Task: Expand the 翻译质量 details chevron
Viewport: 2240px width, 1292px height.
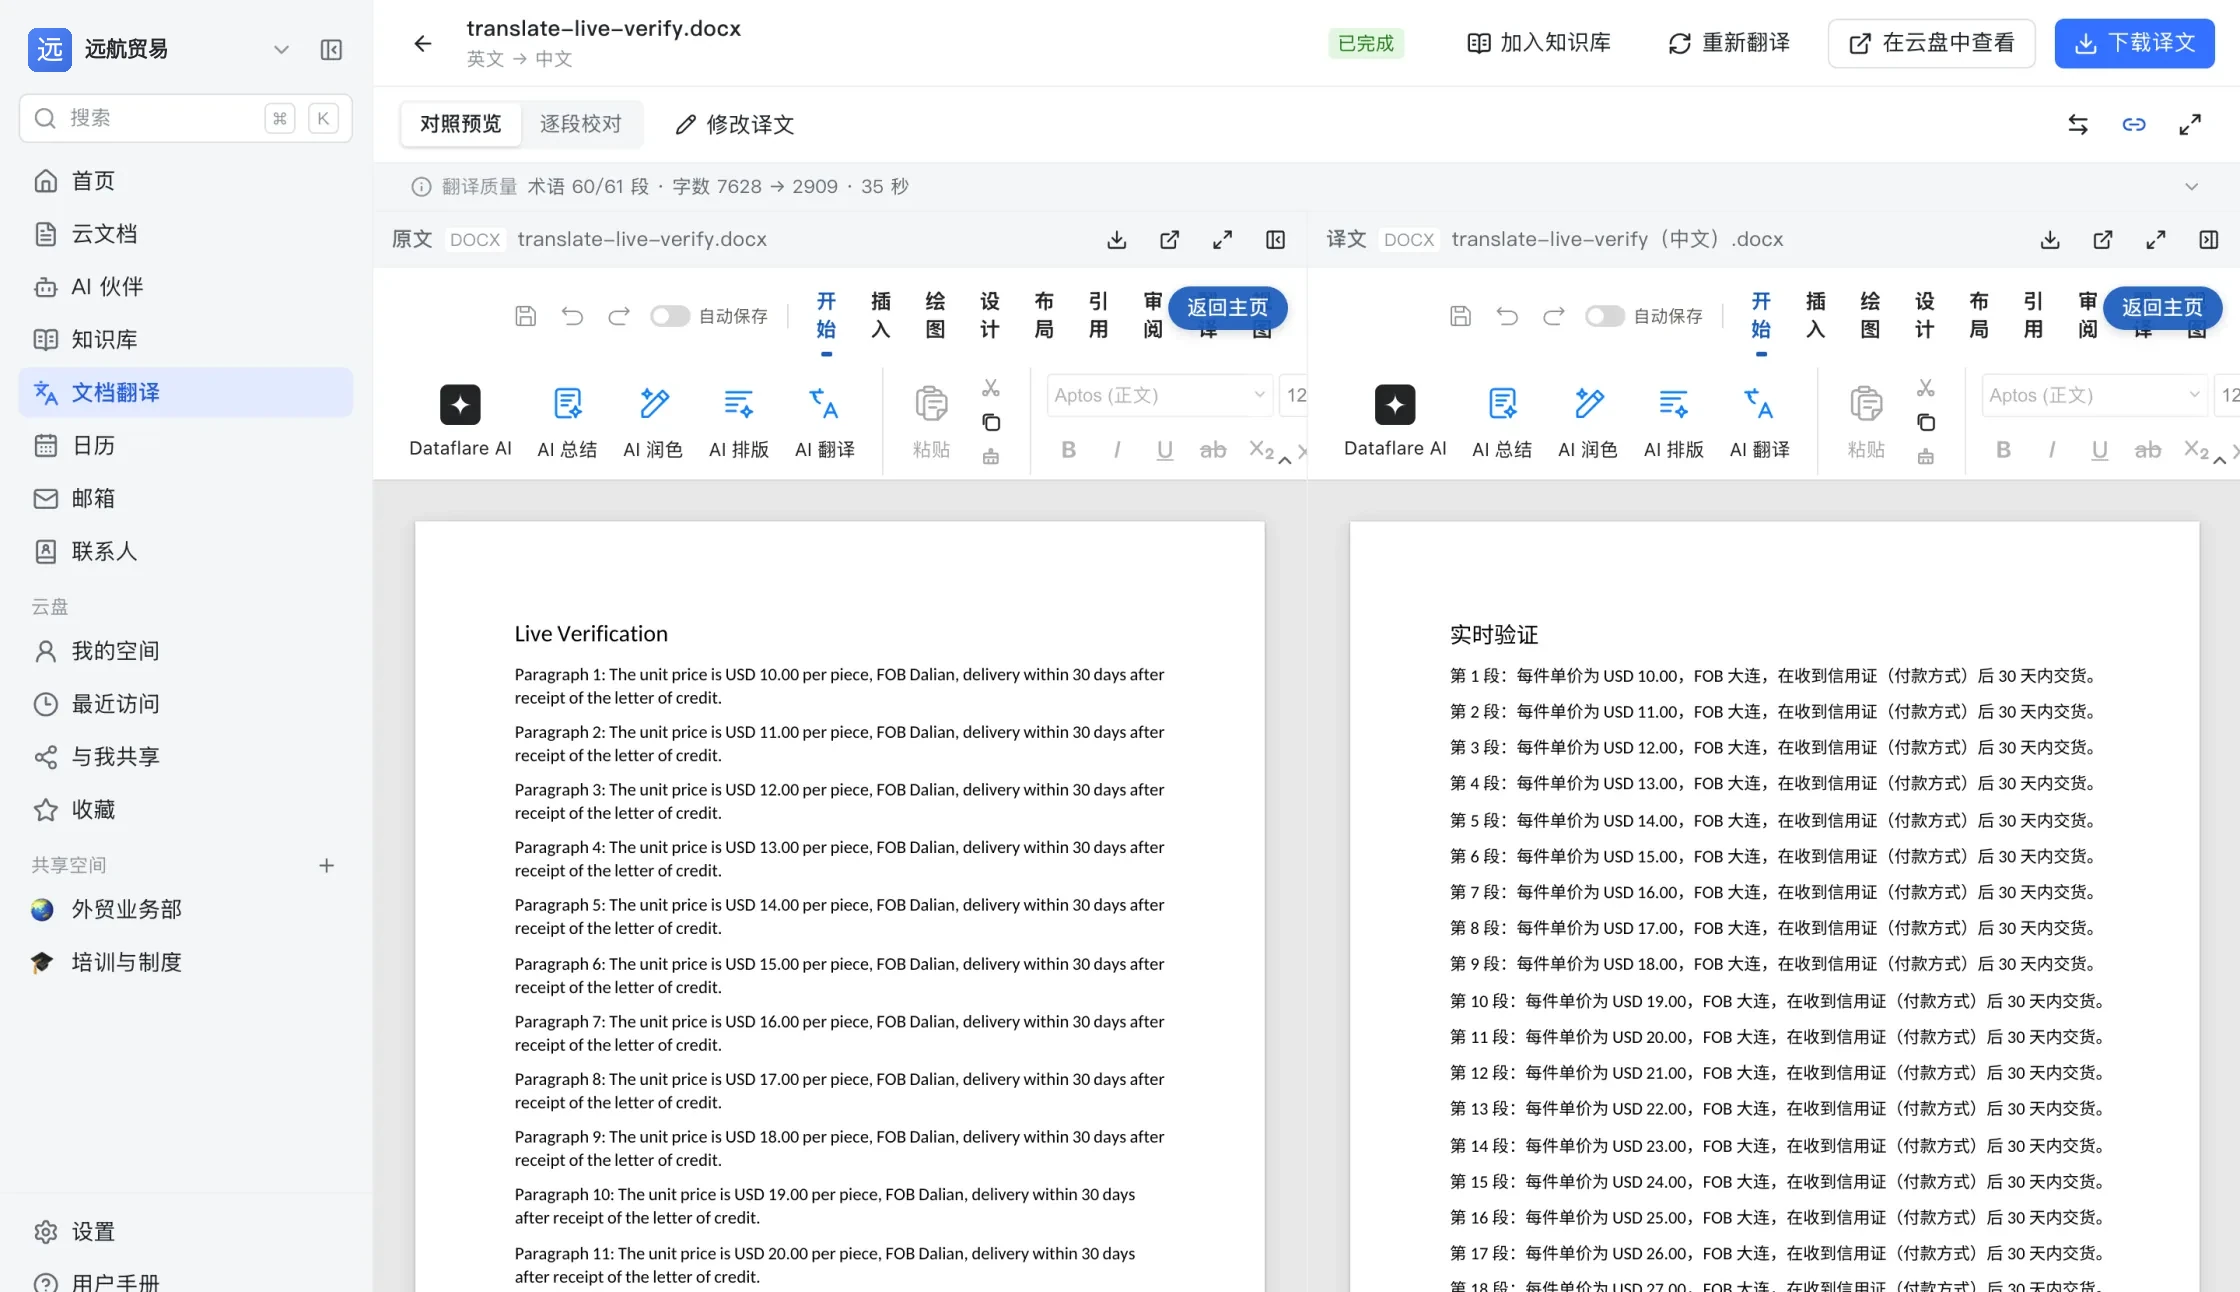Action: click(x=2191, y=187)
